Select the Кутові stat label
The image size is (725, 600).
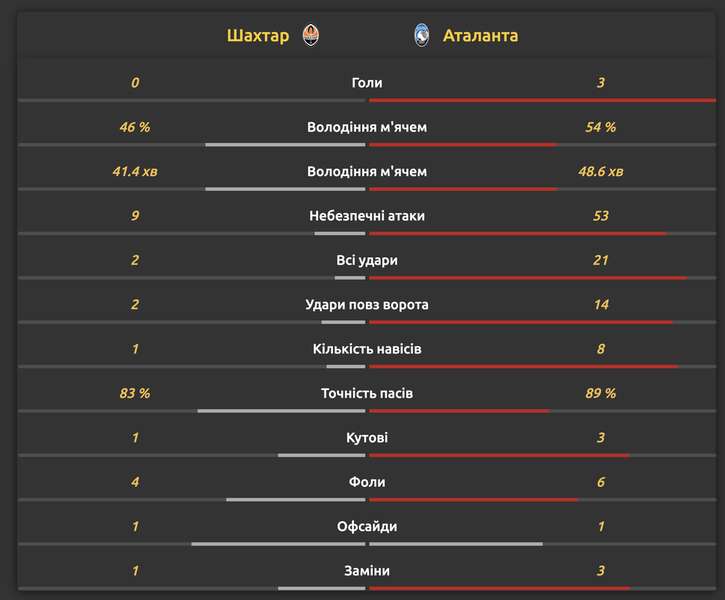coord(367,438)
